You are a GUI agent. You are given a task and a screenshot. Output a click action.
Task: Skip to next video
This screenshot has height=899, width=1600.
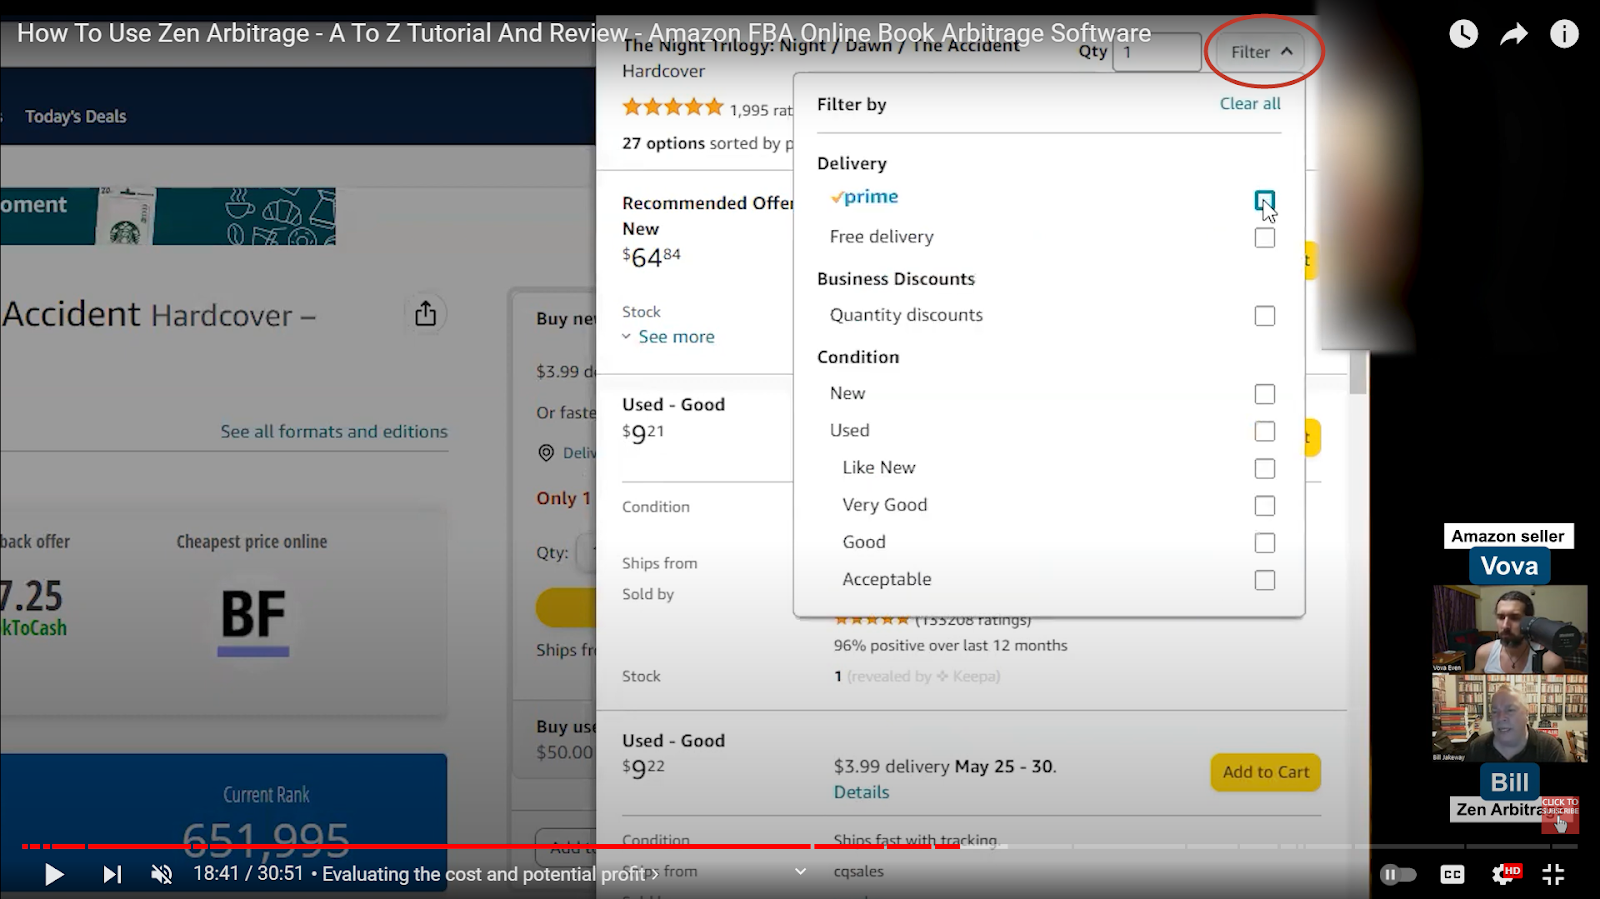[112, 875]
